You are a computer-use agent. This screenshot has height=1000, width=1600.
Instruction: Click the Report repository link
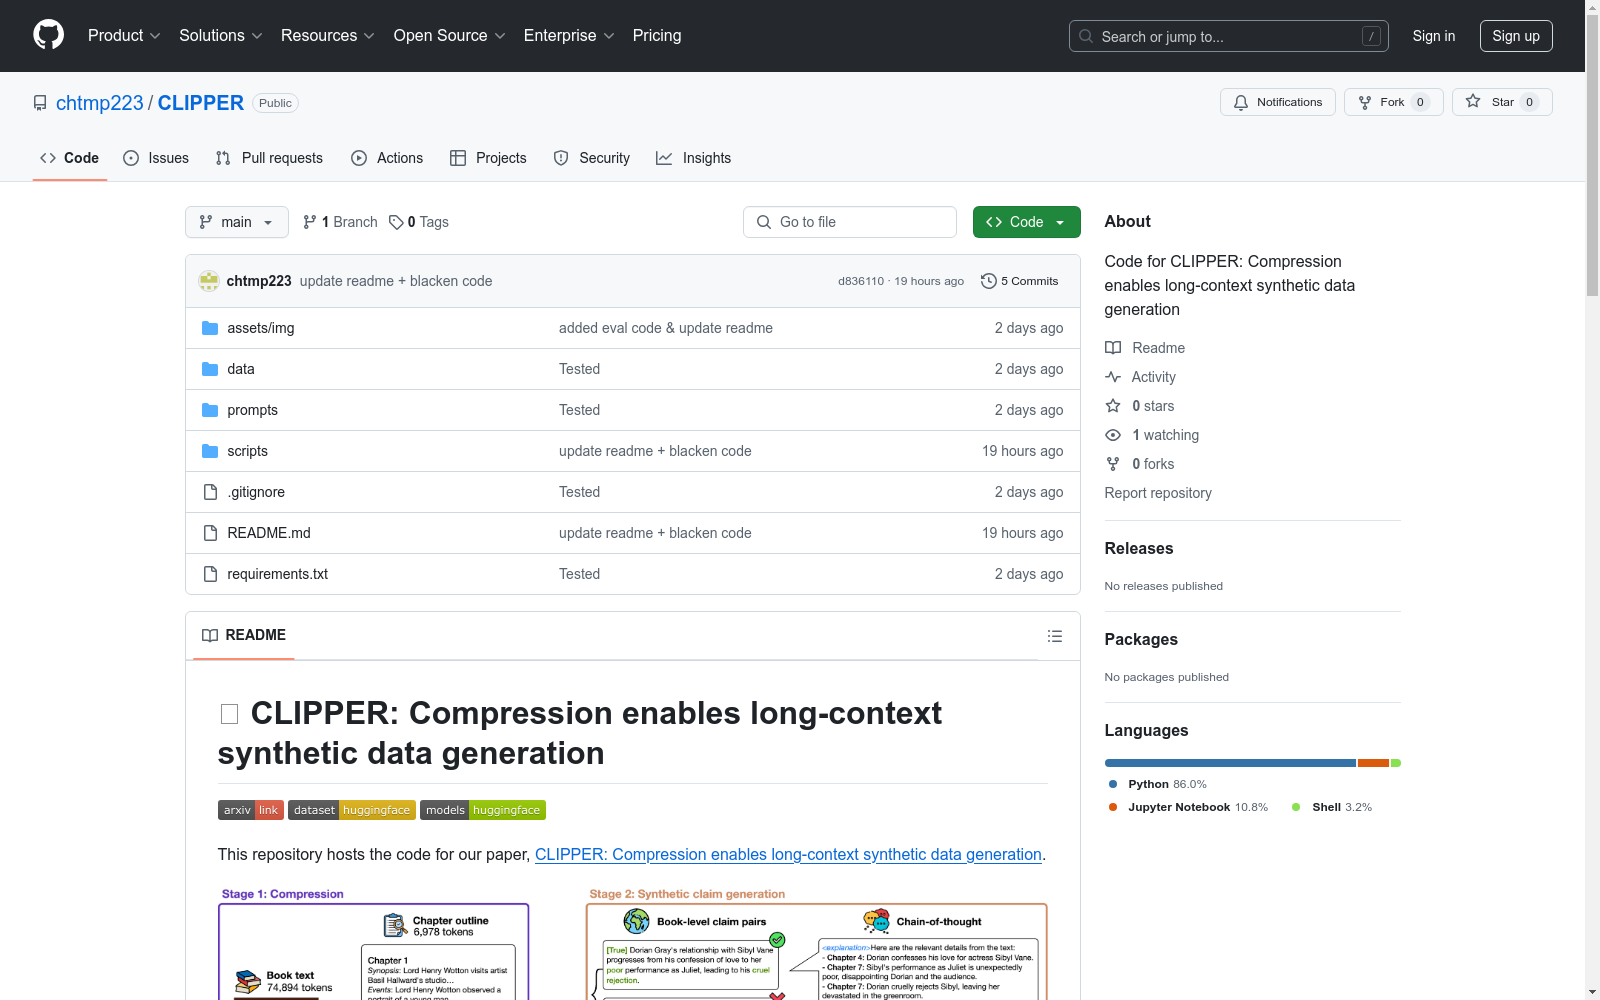1158,493
